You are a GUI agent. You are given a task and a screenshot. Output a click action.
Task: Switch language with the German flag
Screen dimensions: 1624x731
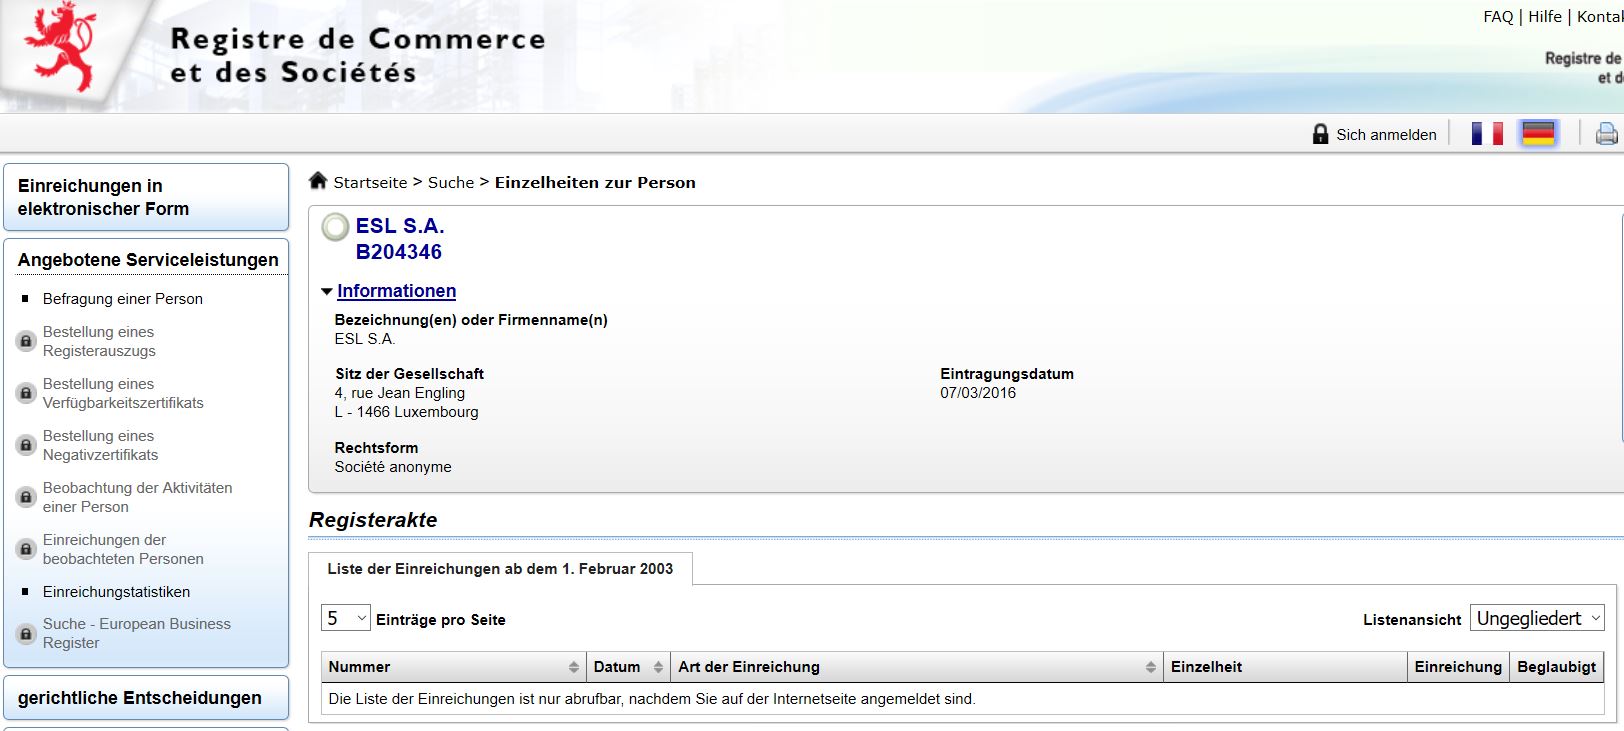point(1538,133)
